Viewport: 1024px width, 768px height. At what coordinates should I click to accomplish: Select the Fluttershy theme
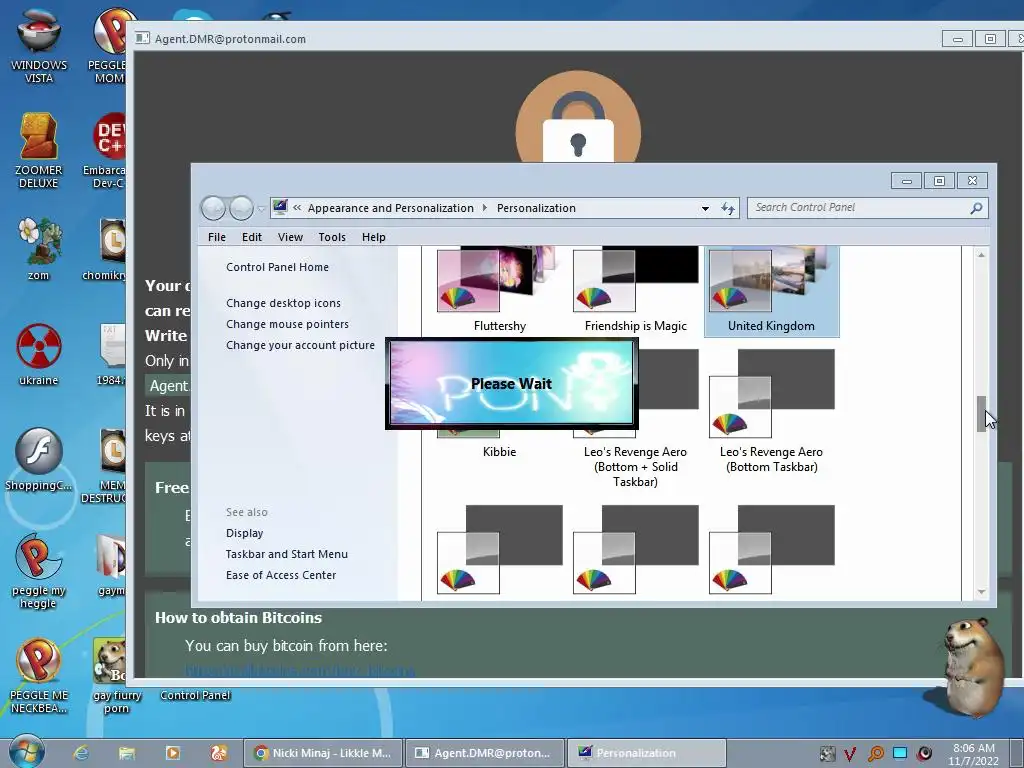tap(500, 291)
